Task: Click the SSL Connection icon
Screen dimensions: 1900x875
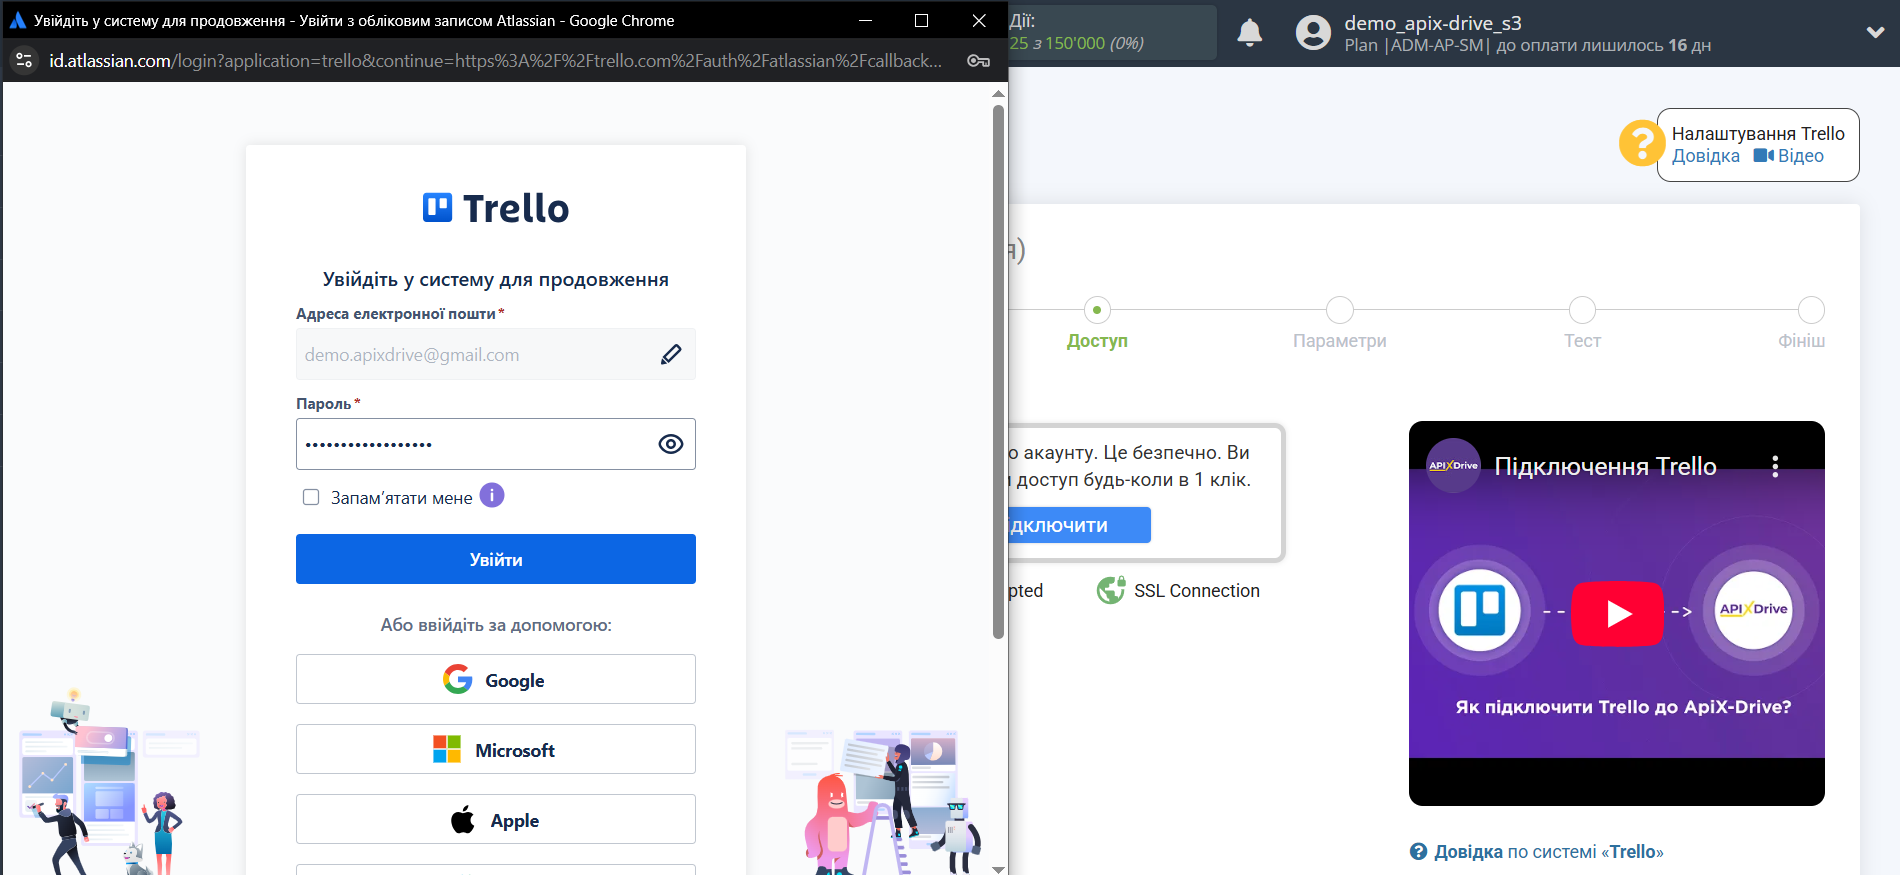Action: [1110, 590]
